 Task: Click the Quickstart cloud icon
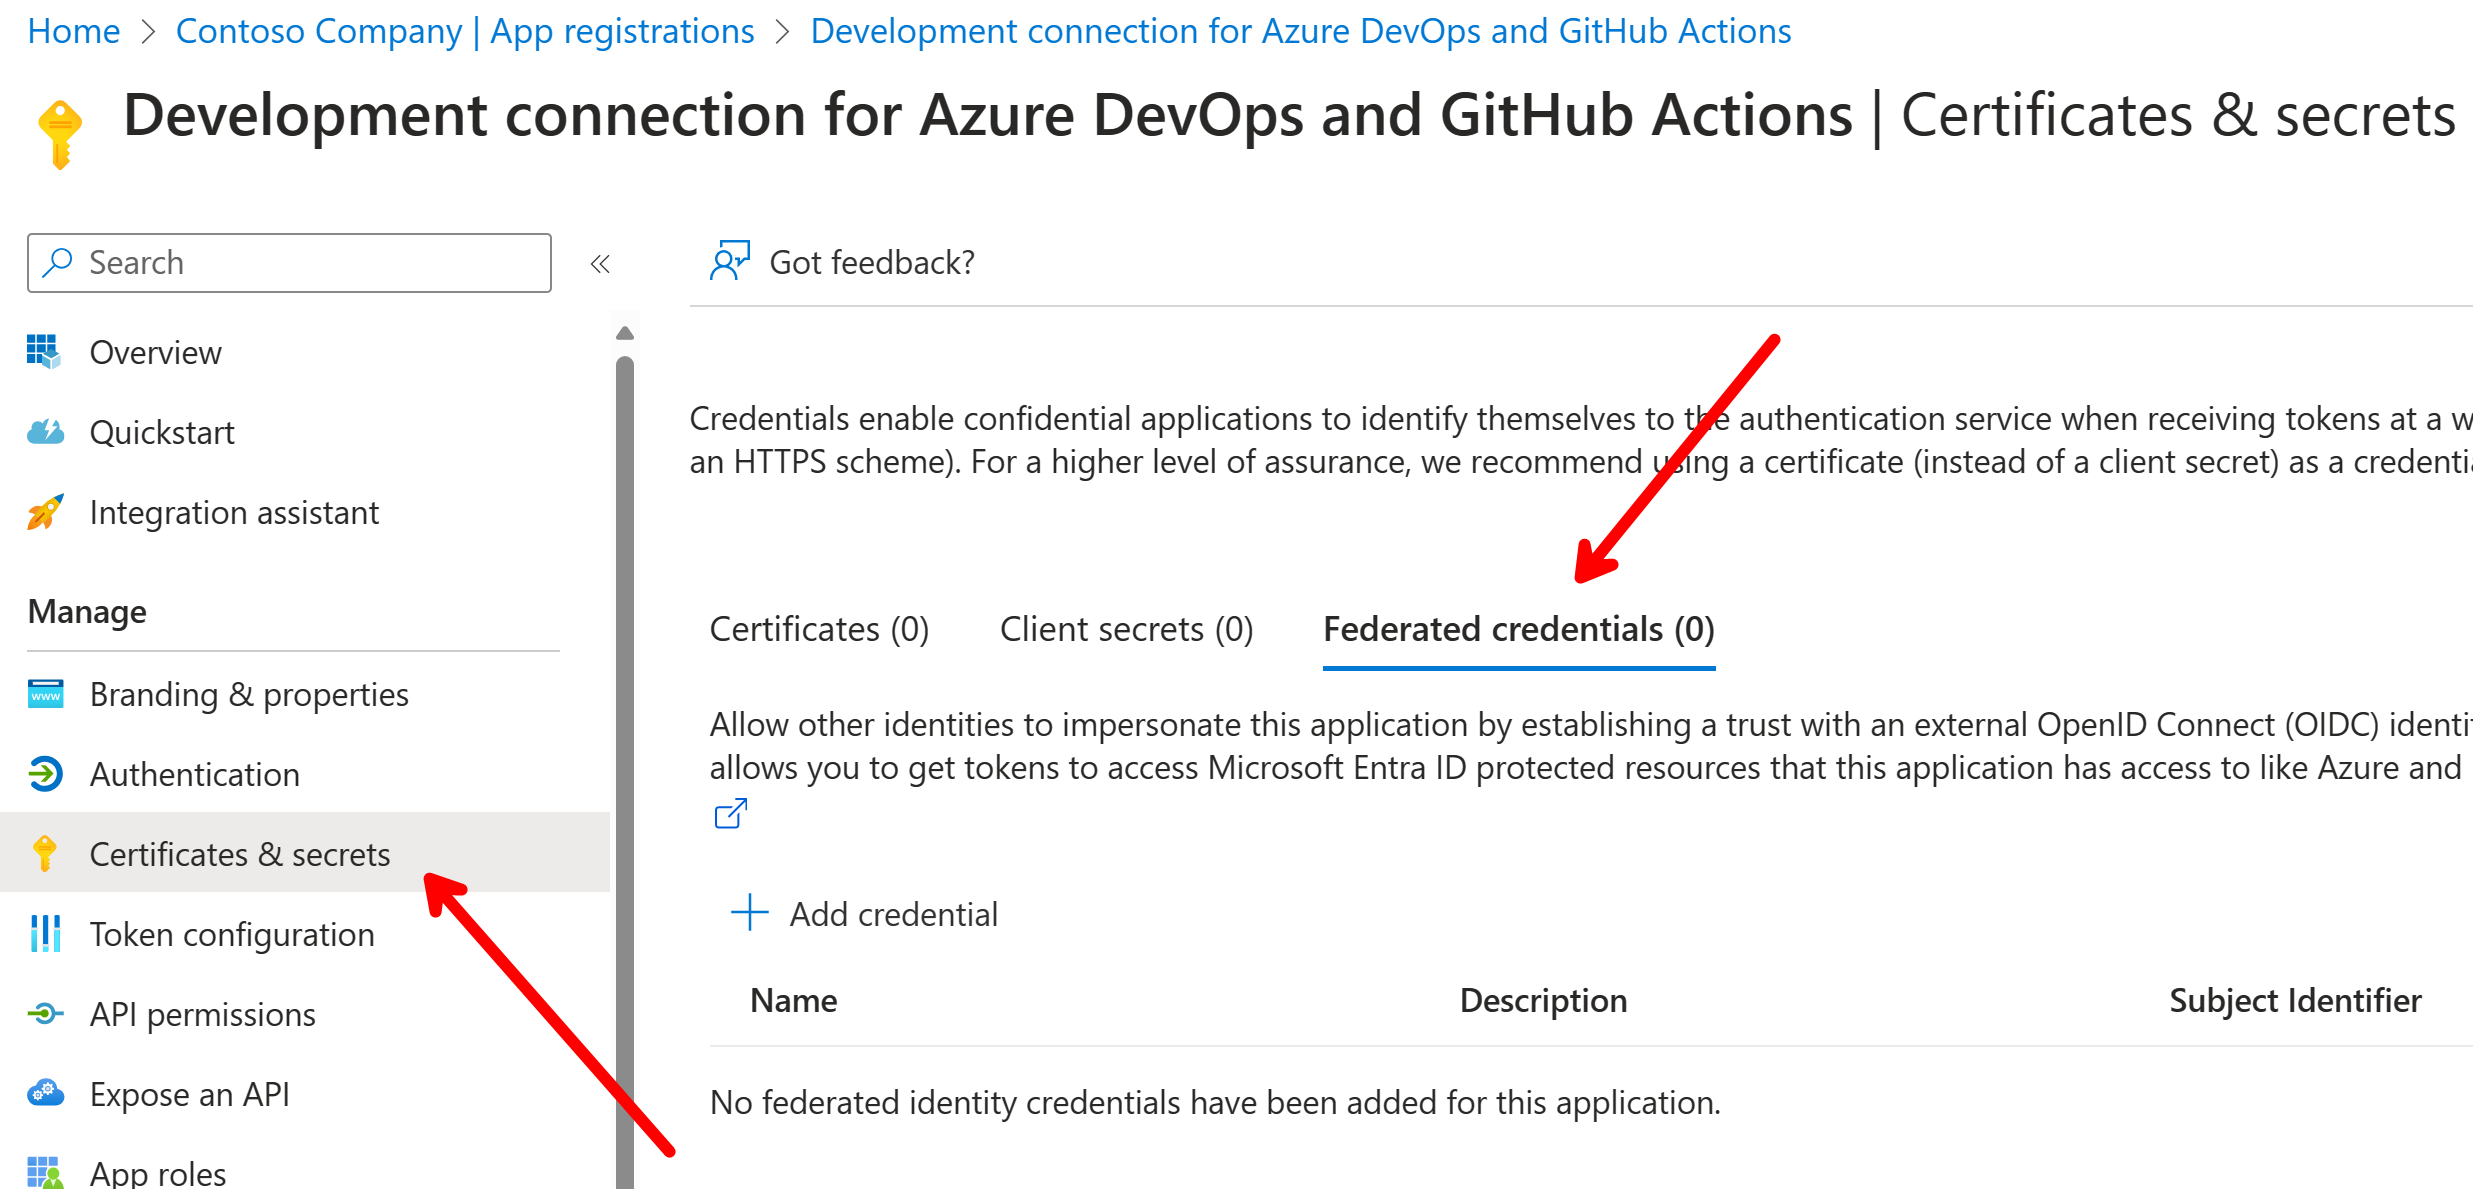45,432
